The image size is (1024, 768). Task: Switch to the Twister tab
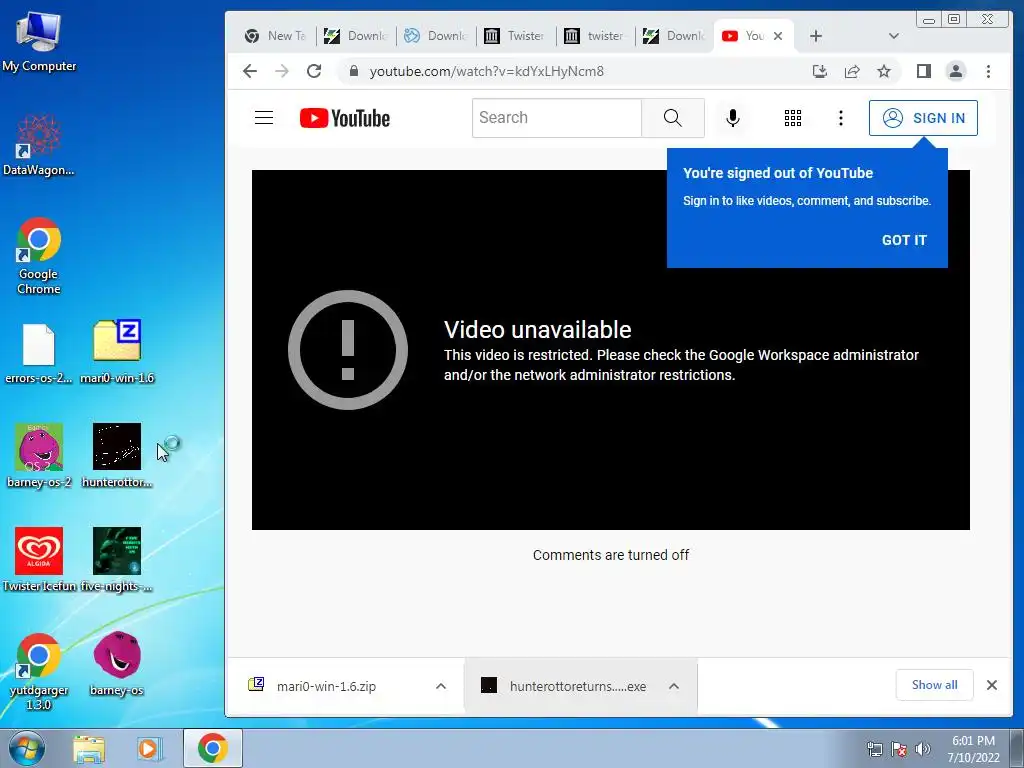point(515,36)
